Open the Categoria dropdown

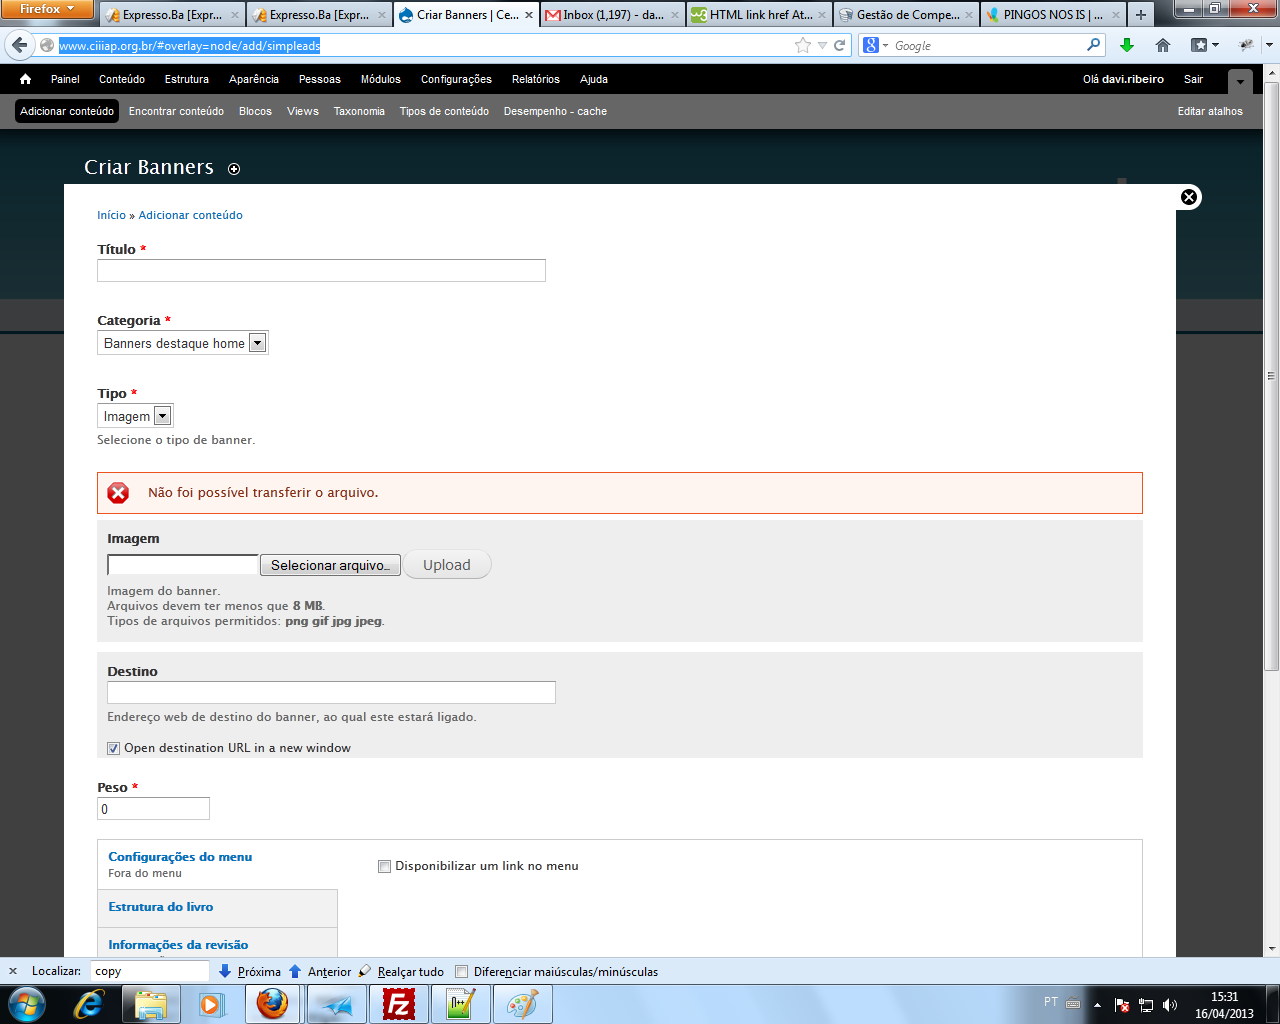coord(183,343)
